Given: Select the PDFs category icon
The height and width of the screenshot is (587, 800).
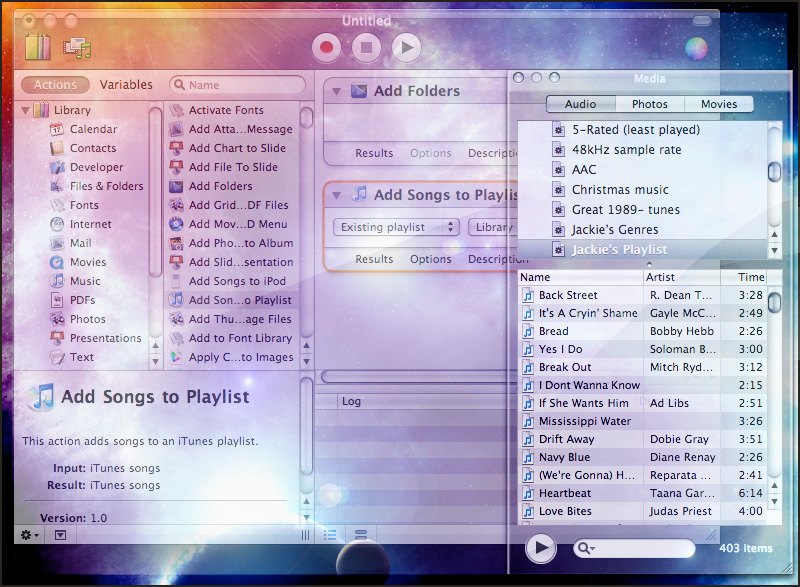Looking at the screenshot, I should (x=57, y=300).
